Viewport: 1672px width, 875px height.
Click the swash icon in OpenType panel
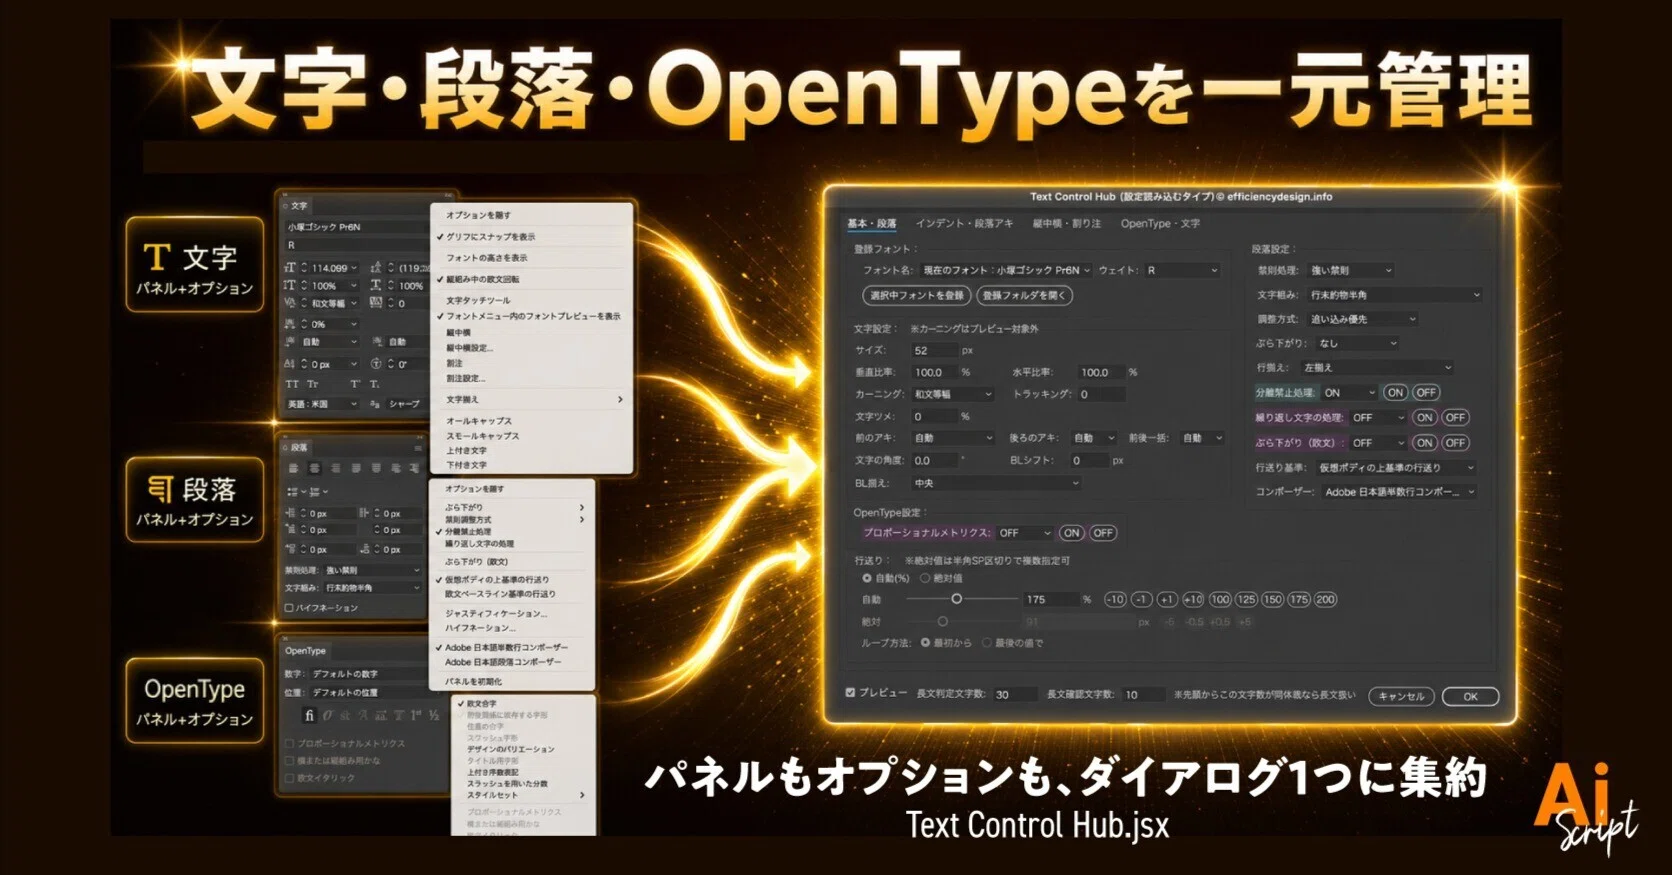click(x=363, y=715)
